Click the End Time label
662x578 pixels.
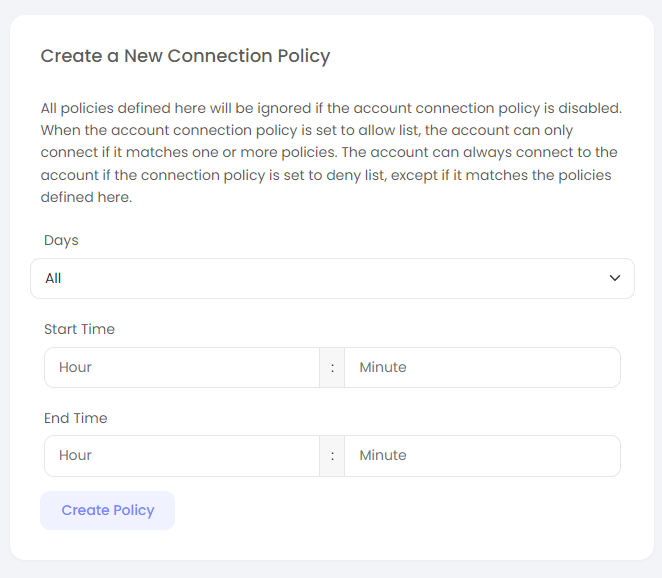click(75, 418)
